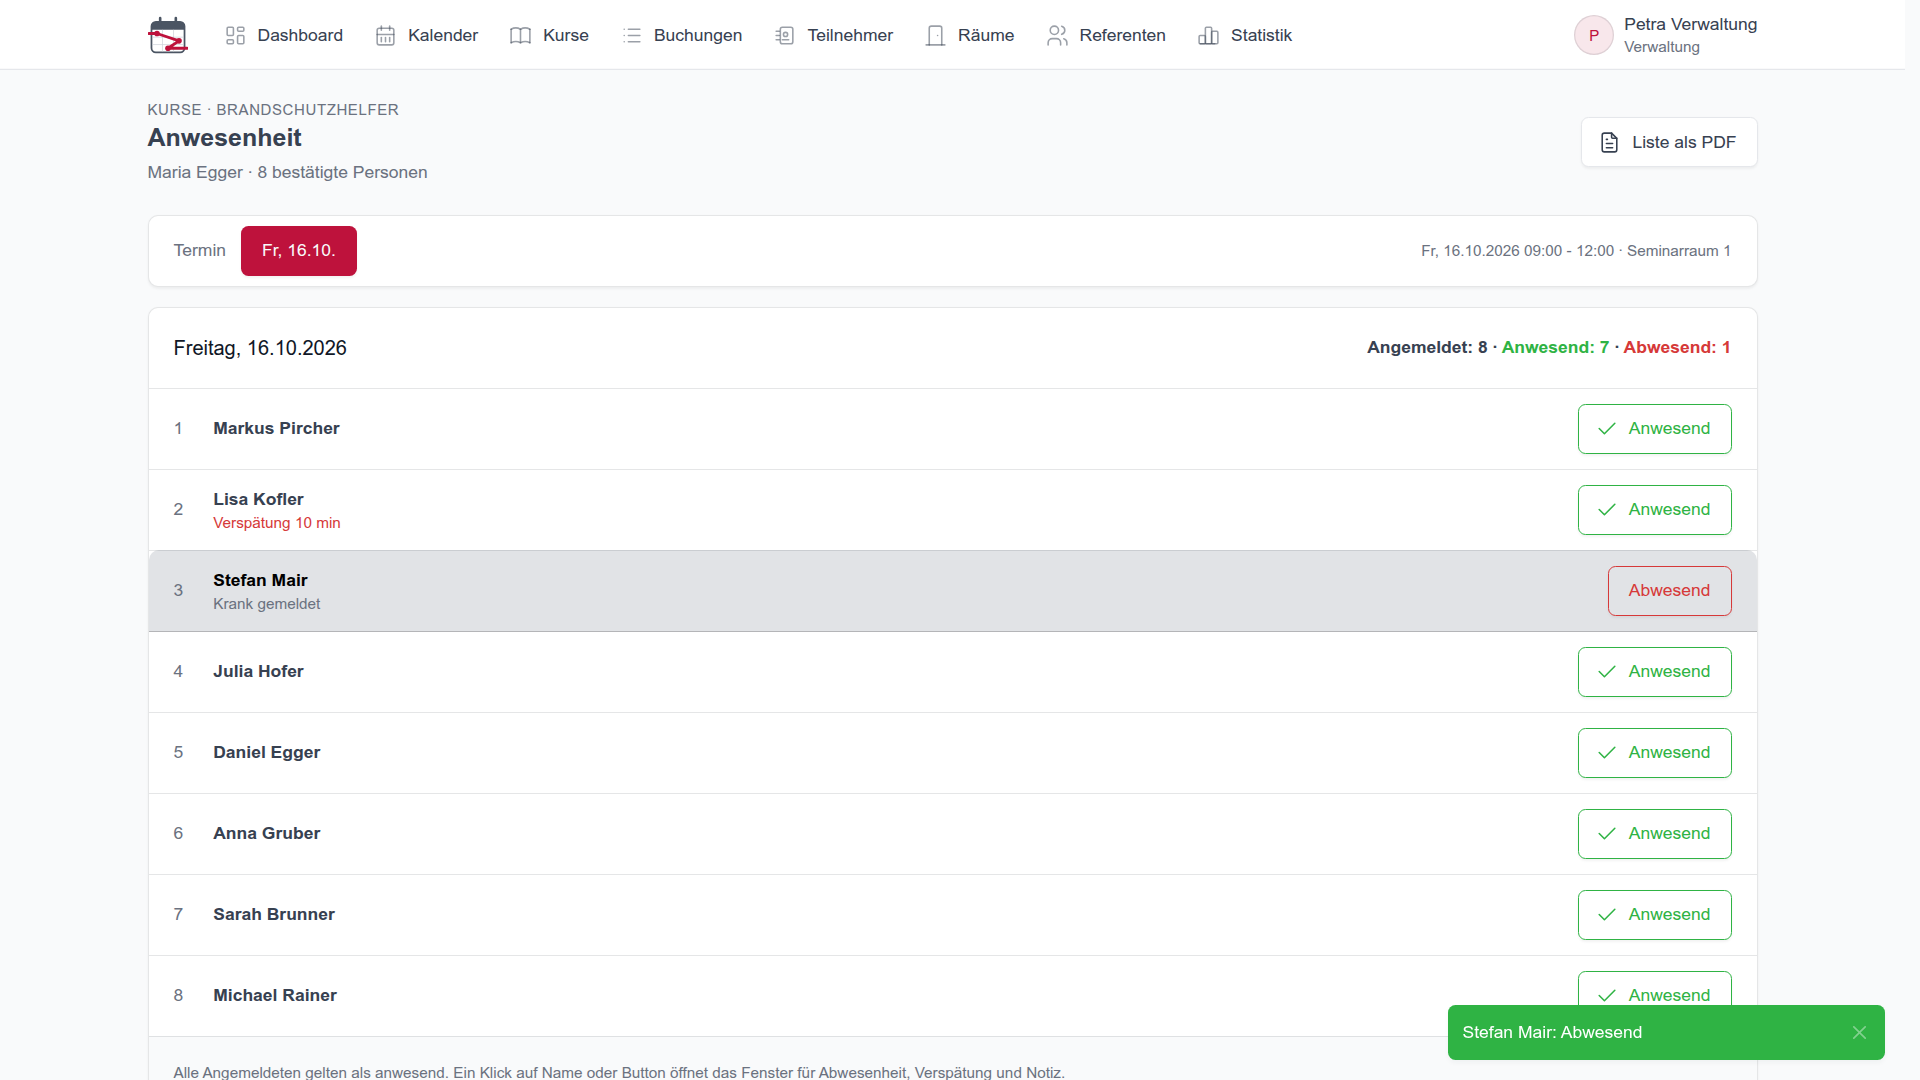Export Liste als PDF

coord(1668,142)
